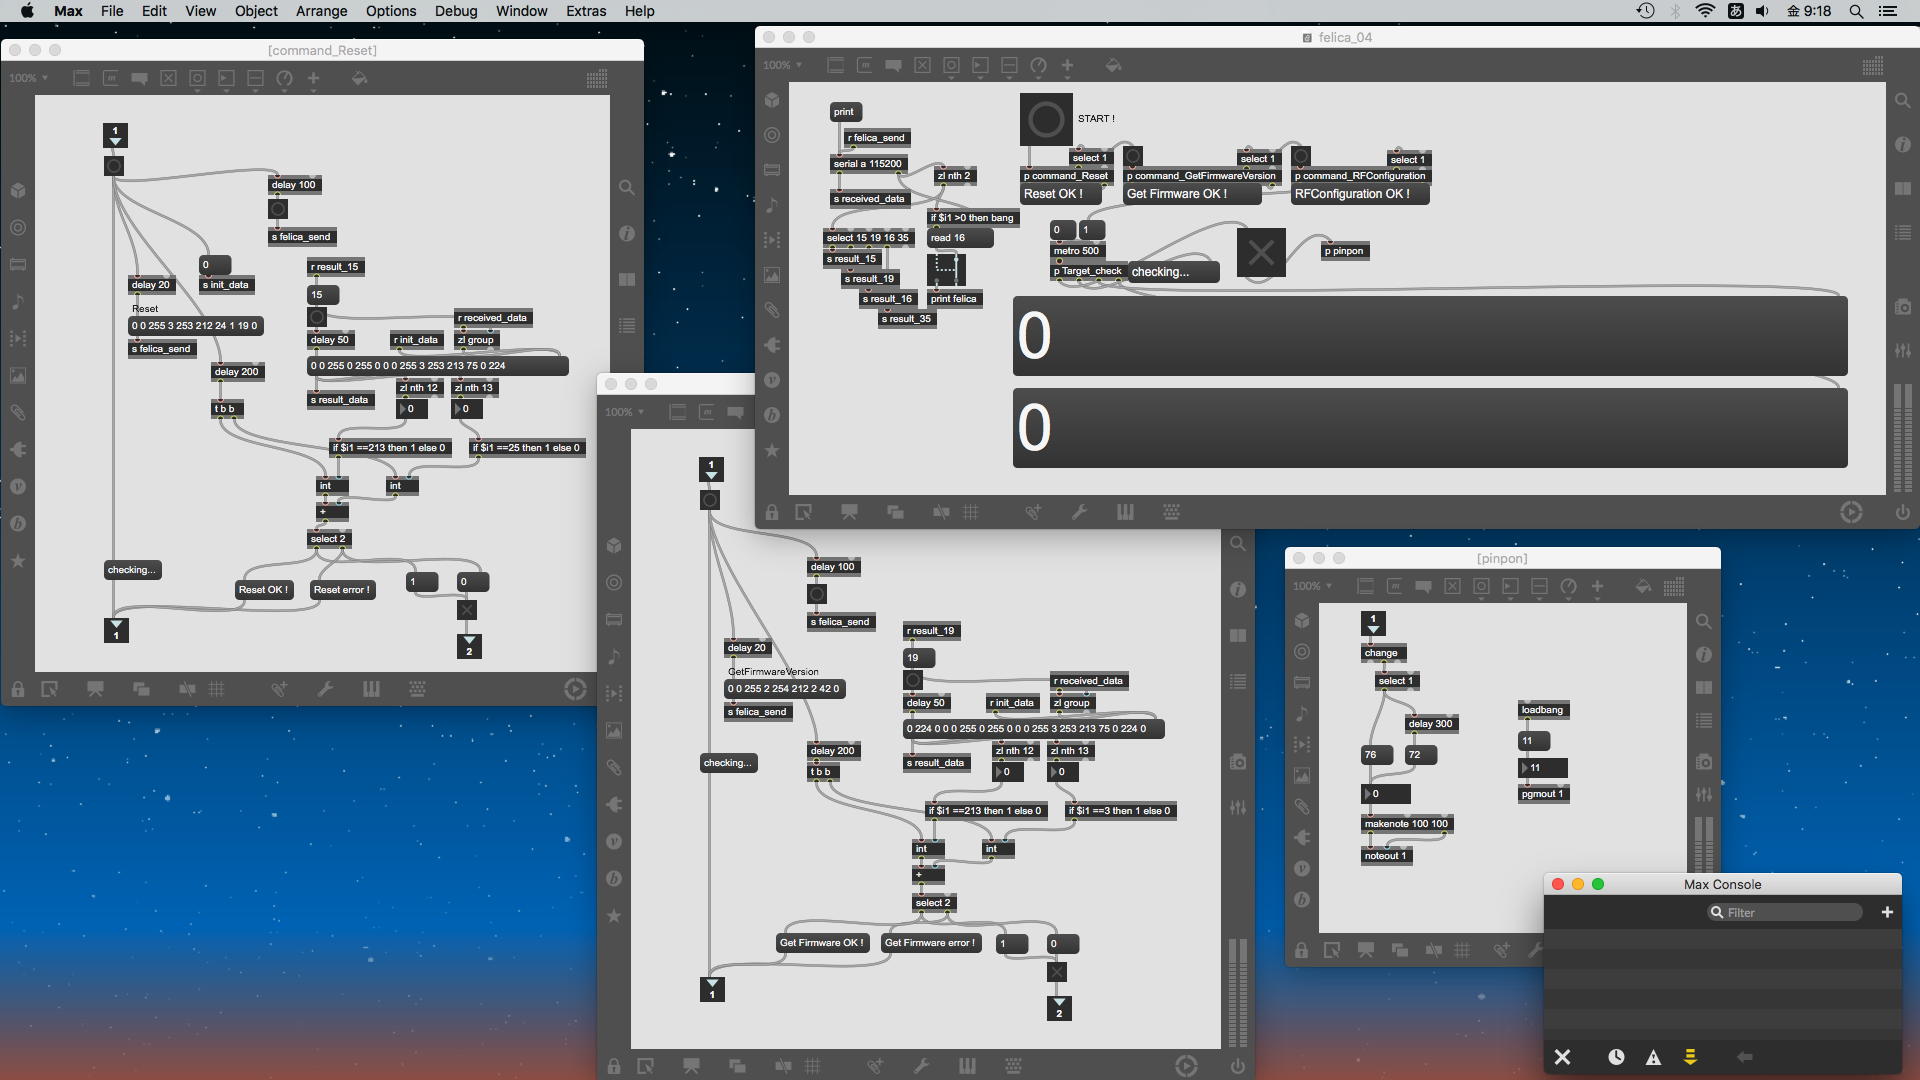Toggle audio power button in felica_04
Viewport: 1920px width, 1080px height.
pos(1902,512)
